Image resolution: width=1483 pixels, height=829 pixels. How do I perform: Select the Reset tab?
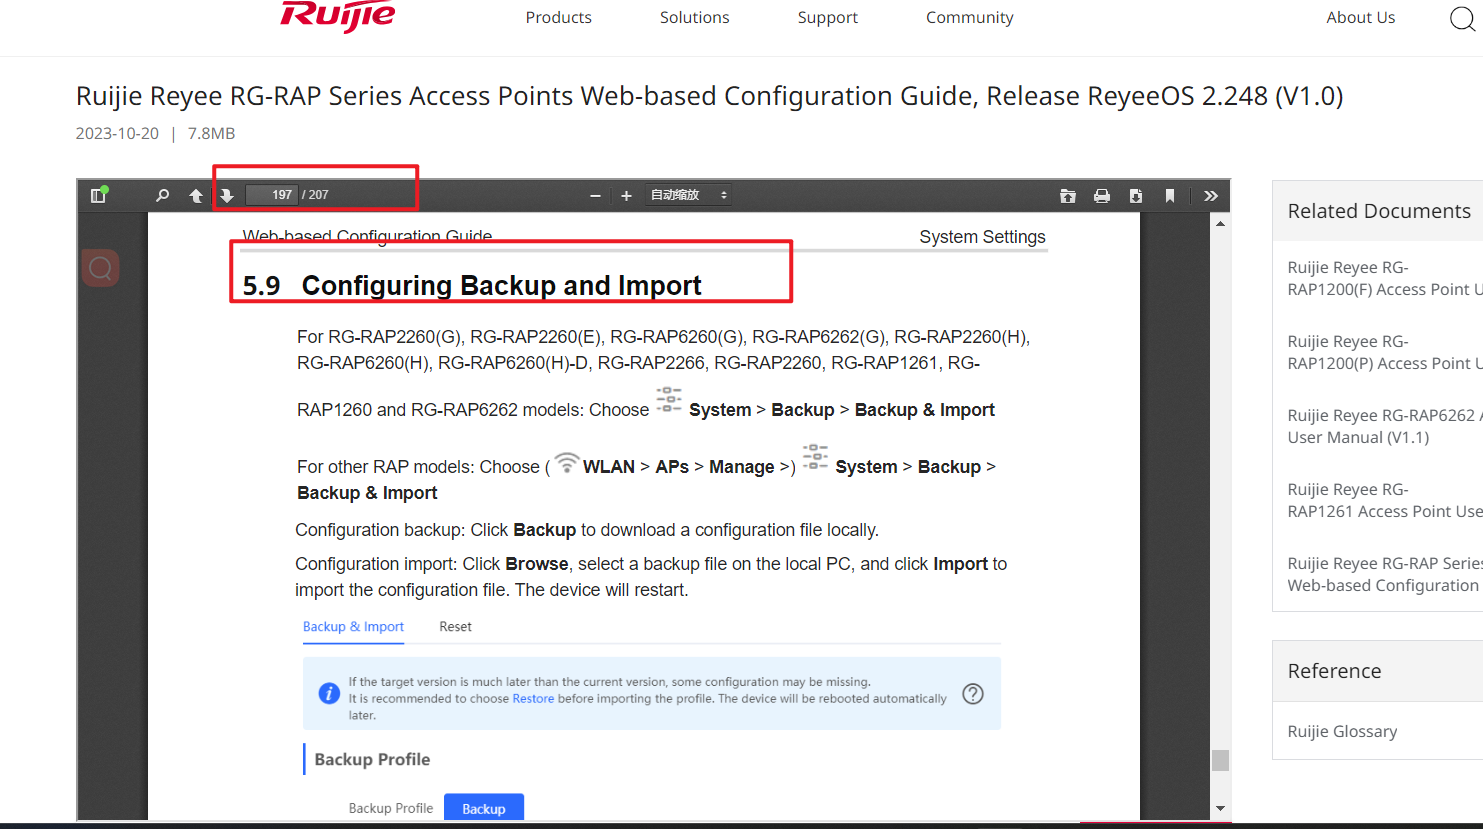455,627
